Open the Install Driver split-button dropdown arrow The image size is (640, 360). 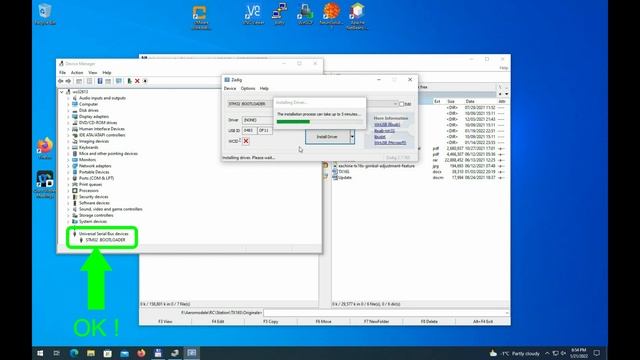[352, 137]
